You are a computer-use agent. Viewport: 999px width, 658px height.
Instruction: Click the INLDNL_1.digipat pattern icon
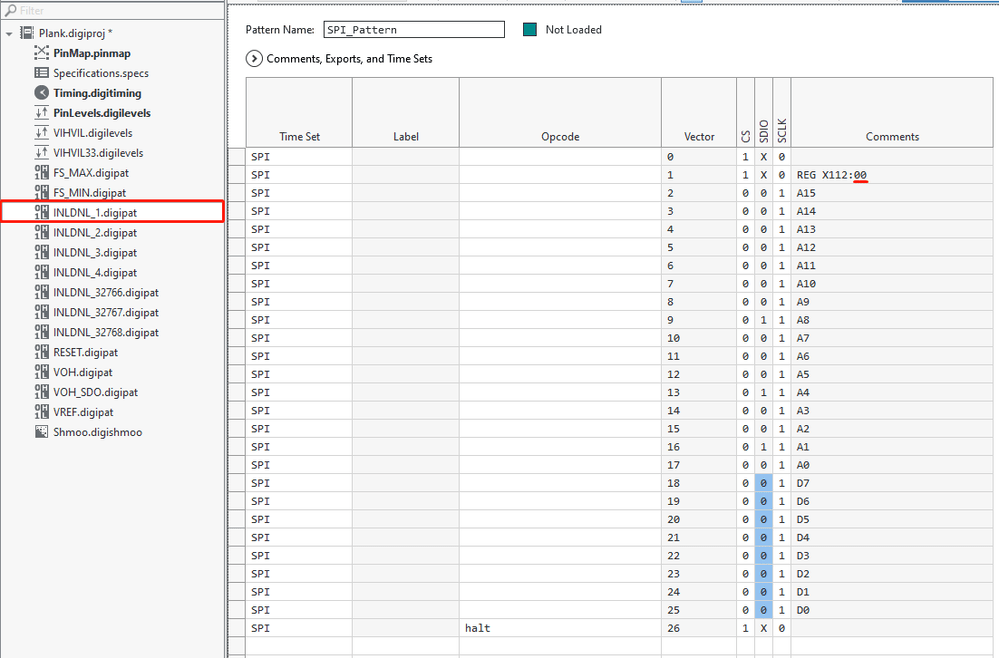41,212
